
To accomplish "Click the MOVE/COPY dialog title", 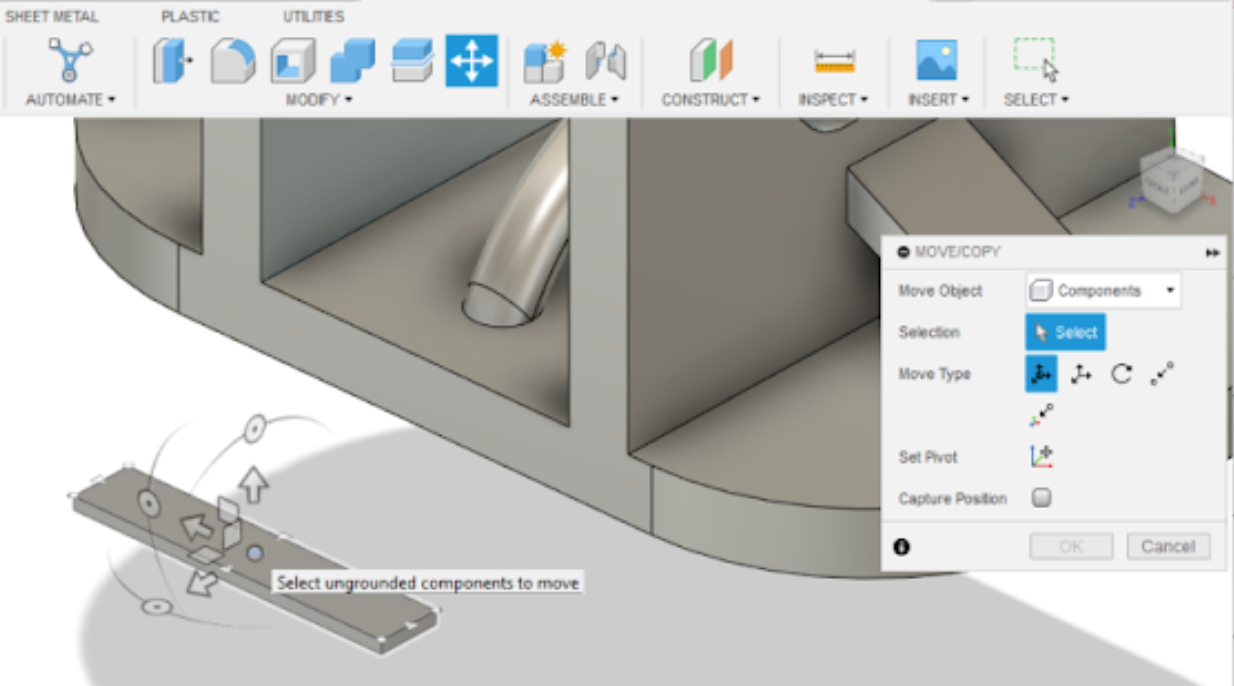I will [x=957, y=253].
